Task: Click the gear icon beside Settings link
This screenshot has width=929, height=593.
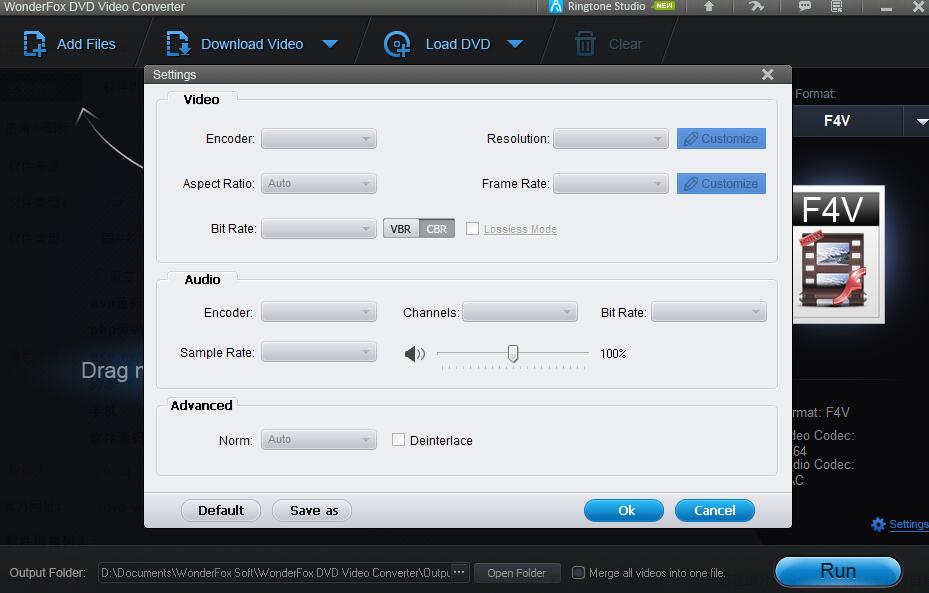Action: point(878,524)
